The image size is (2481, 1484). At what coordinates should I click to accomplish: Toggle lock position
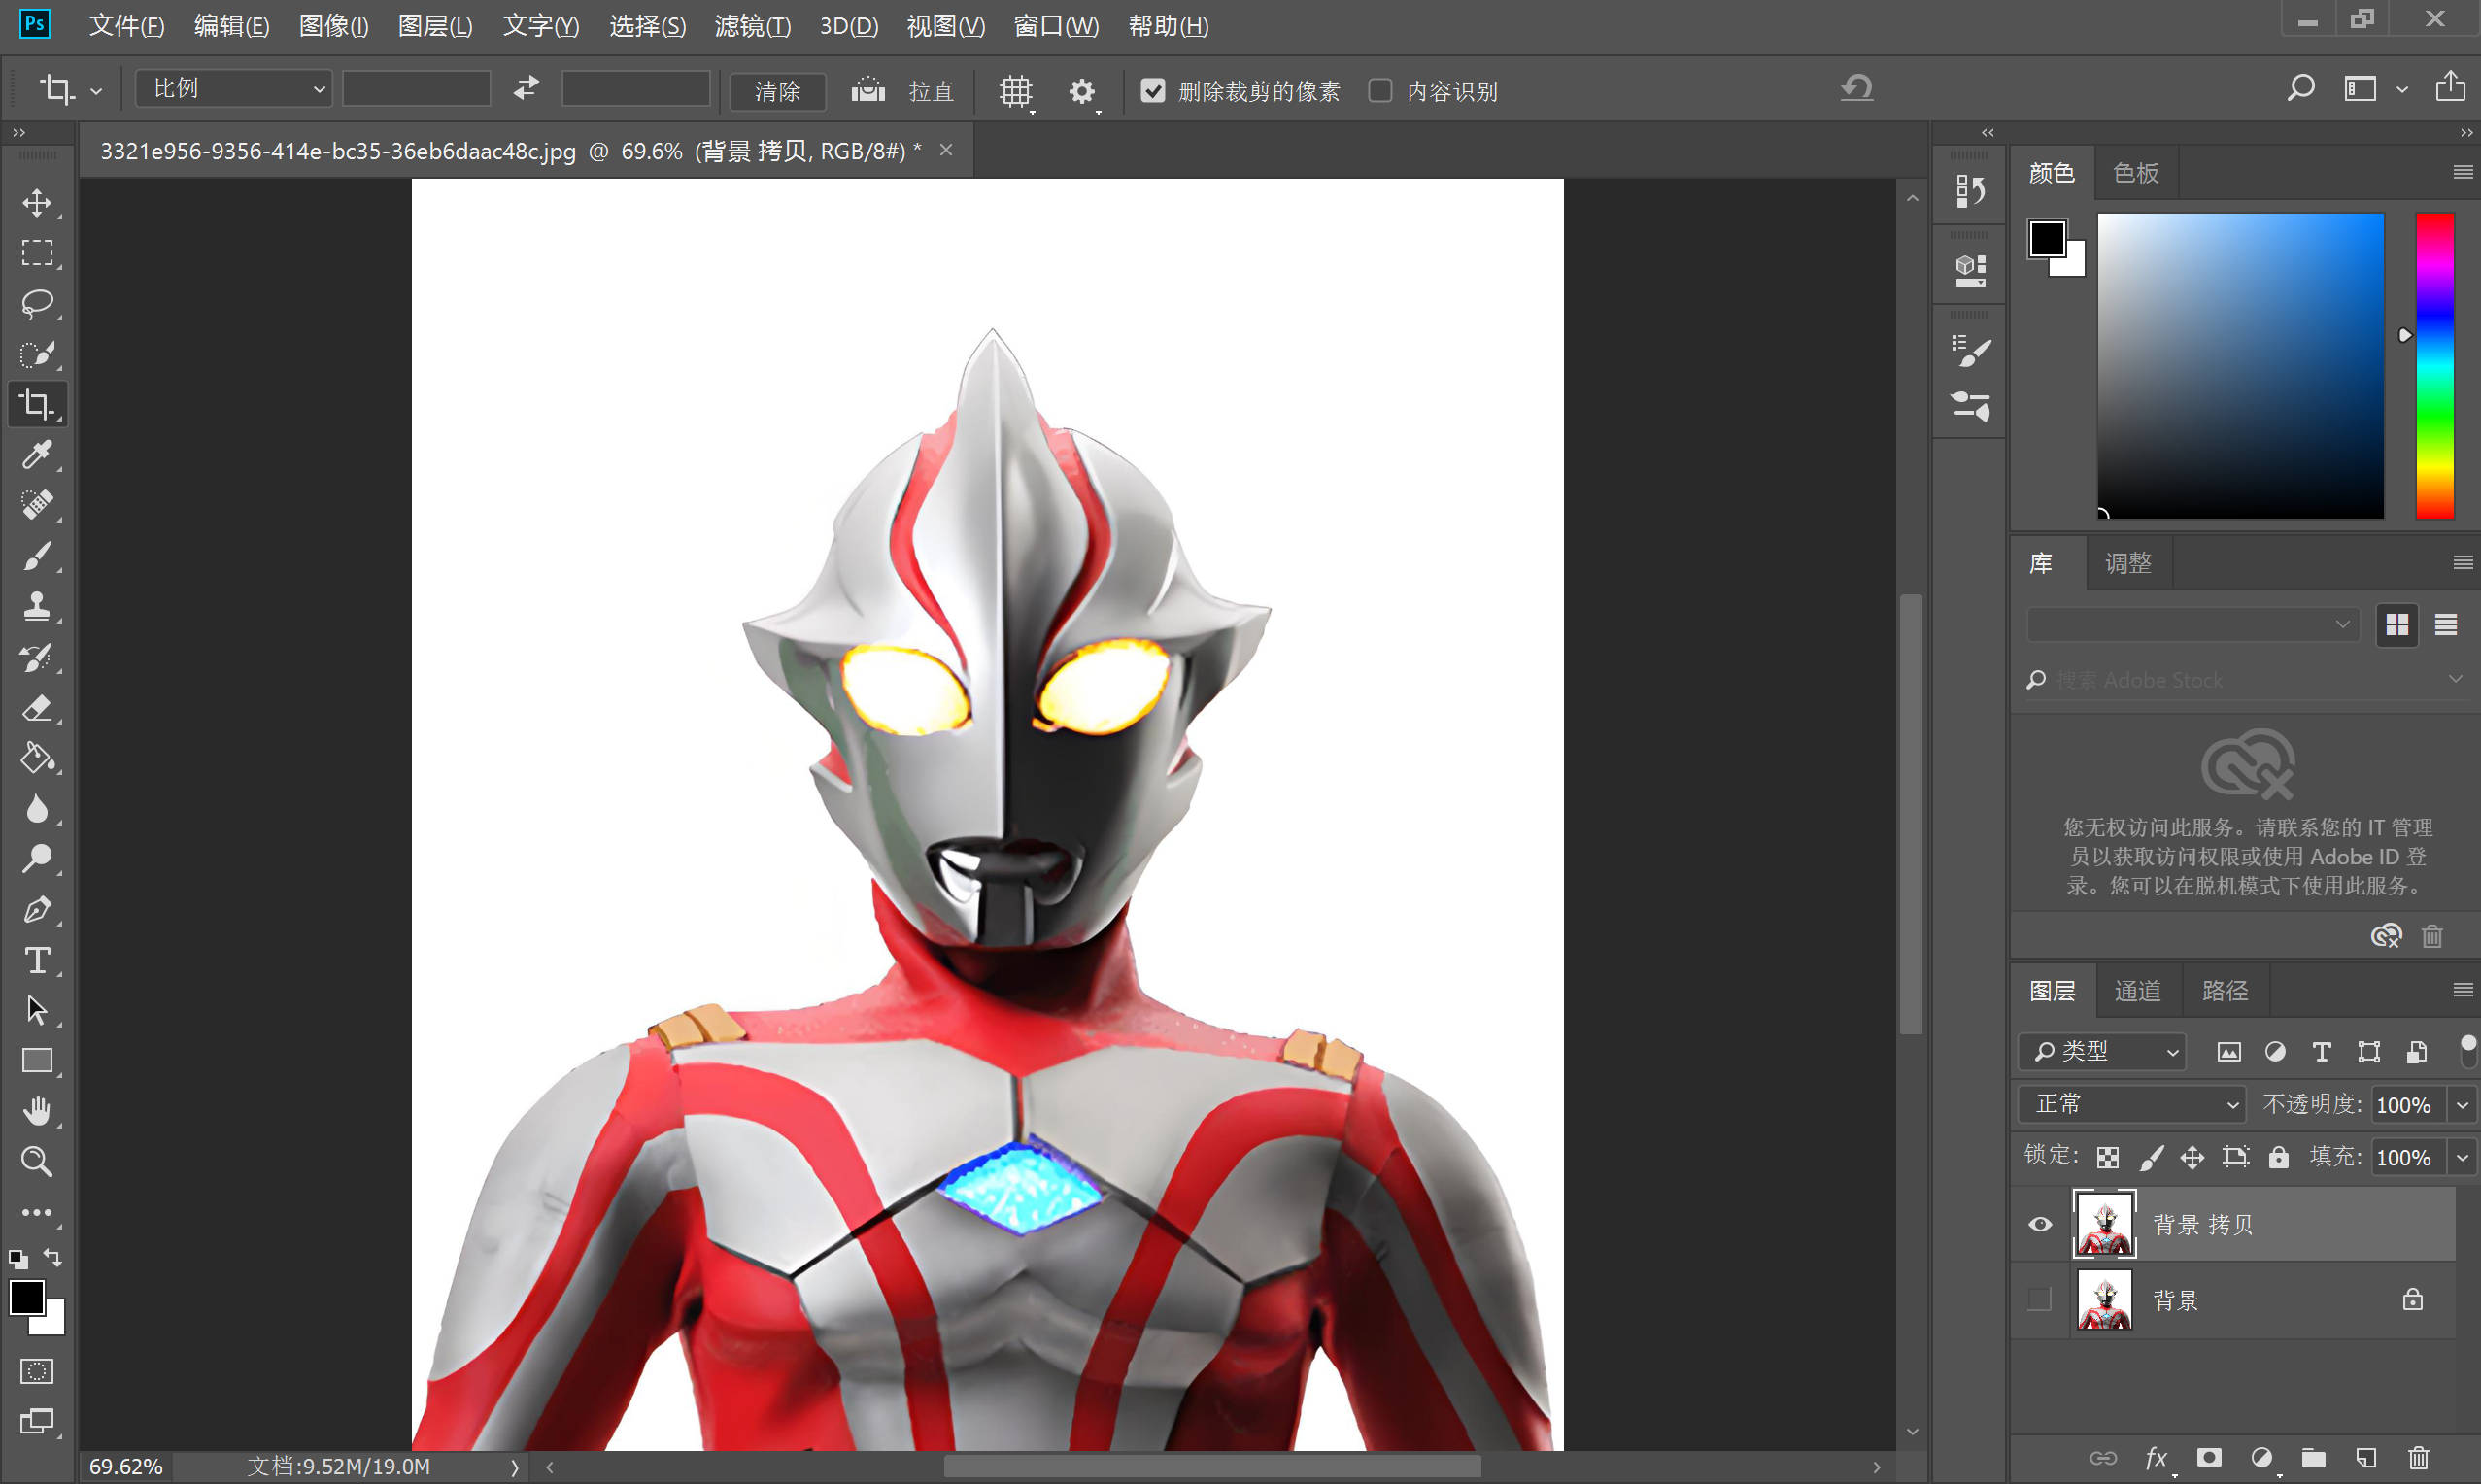click(x=2192, y=1158)
